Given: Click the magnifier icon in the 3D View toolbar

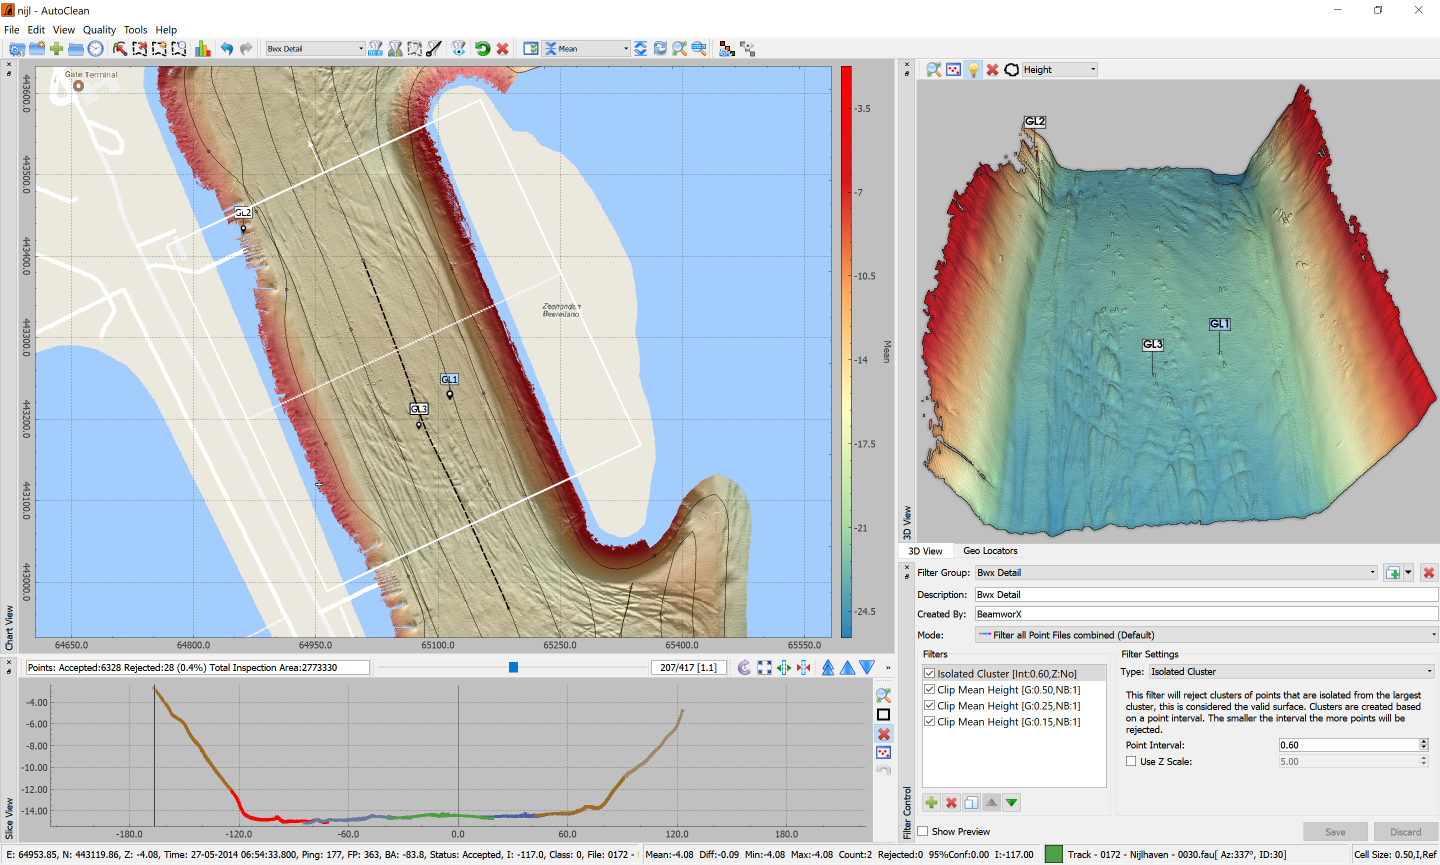Looking at the screenshot, I should pyautogui.click(x=933, y=69).
